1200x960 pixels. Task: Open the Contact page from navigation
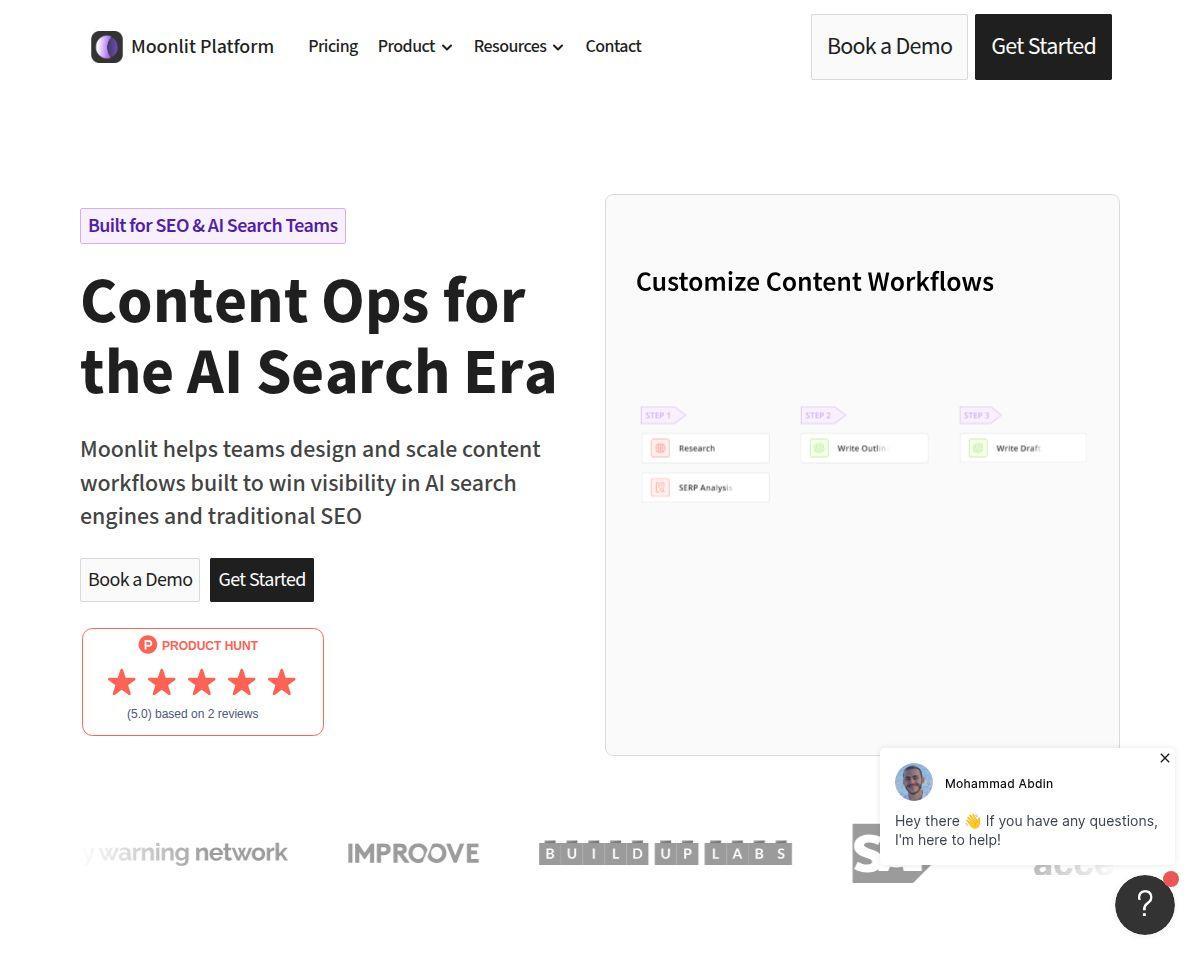(613, 47)
